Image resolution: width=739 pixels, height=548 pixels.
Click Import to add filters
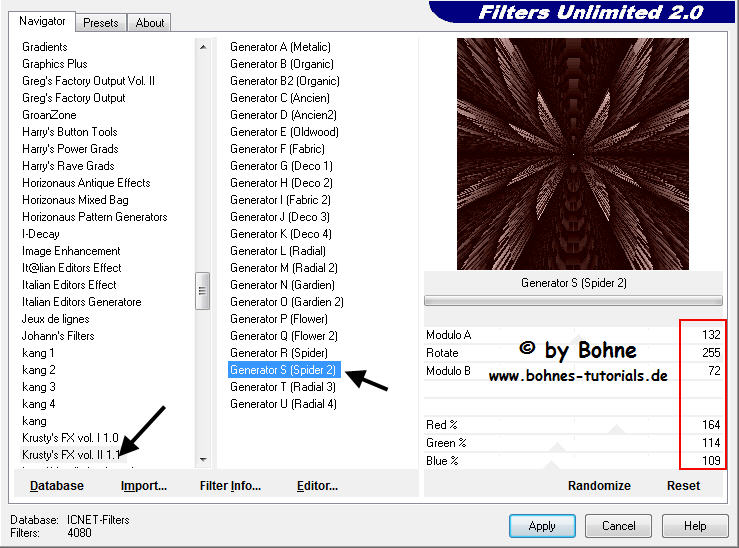pyautogui.click(x=143, y=485)
